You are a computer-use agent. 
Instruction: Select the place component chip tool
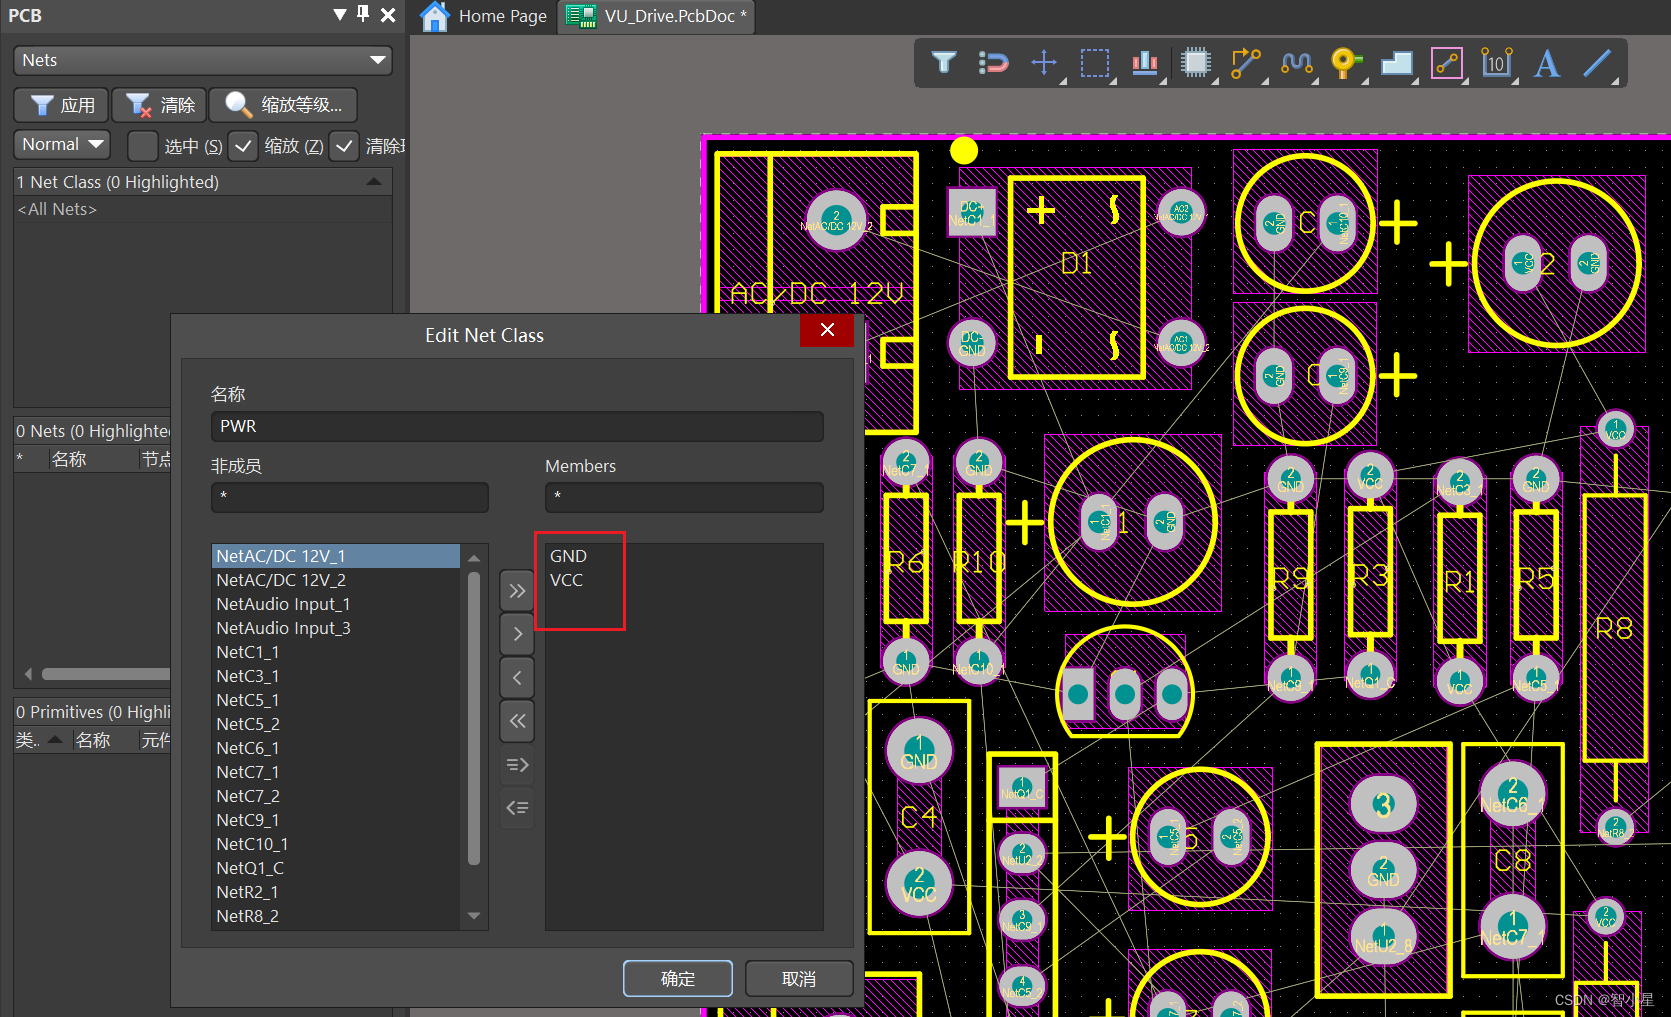coord(1196,63)
